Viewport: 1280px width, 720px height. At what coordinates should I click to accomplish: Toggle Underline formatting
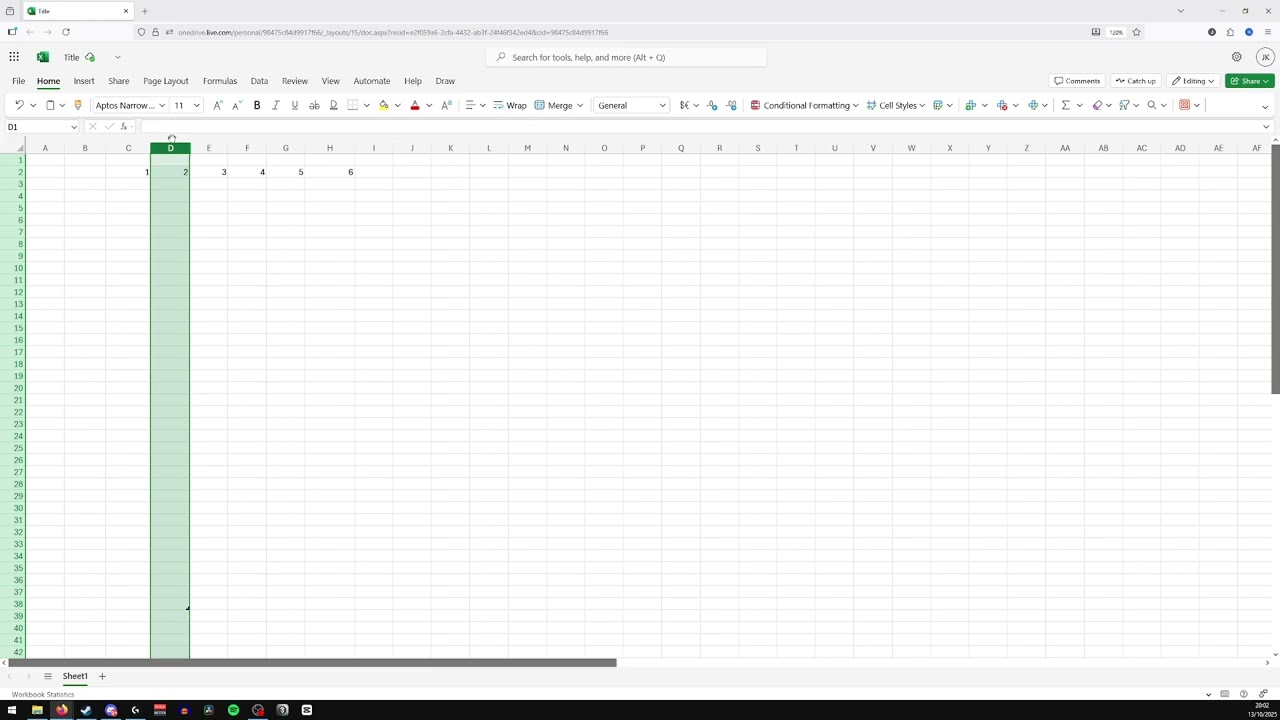click(294, 105)
